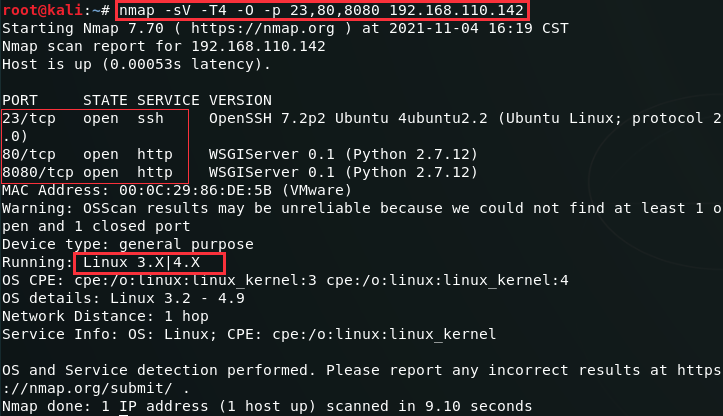Click the SERVICE column header
The width and height of the screenshot is (723, 416).
tap(168, 101)
